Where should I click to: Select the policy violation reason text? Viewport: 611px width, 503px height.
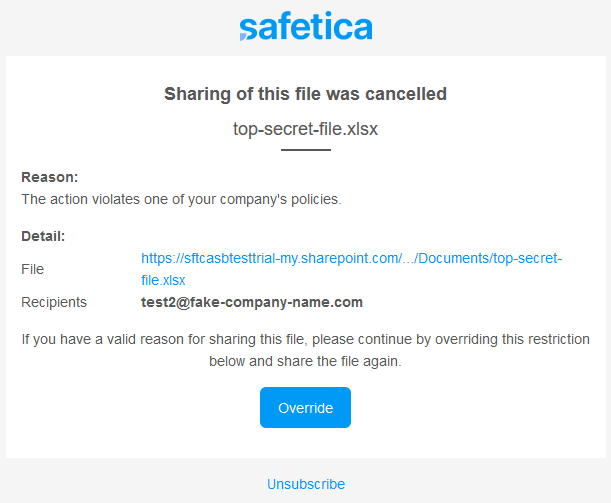point(181,199)
